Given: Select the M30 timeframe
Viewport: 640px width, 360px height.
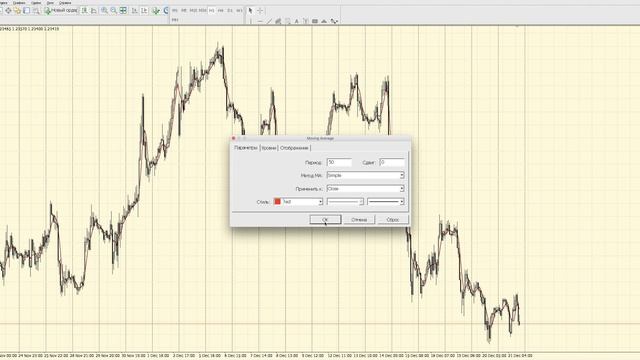Looking at the screenshot, I should [x=203, y=10].
